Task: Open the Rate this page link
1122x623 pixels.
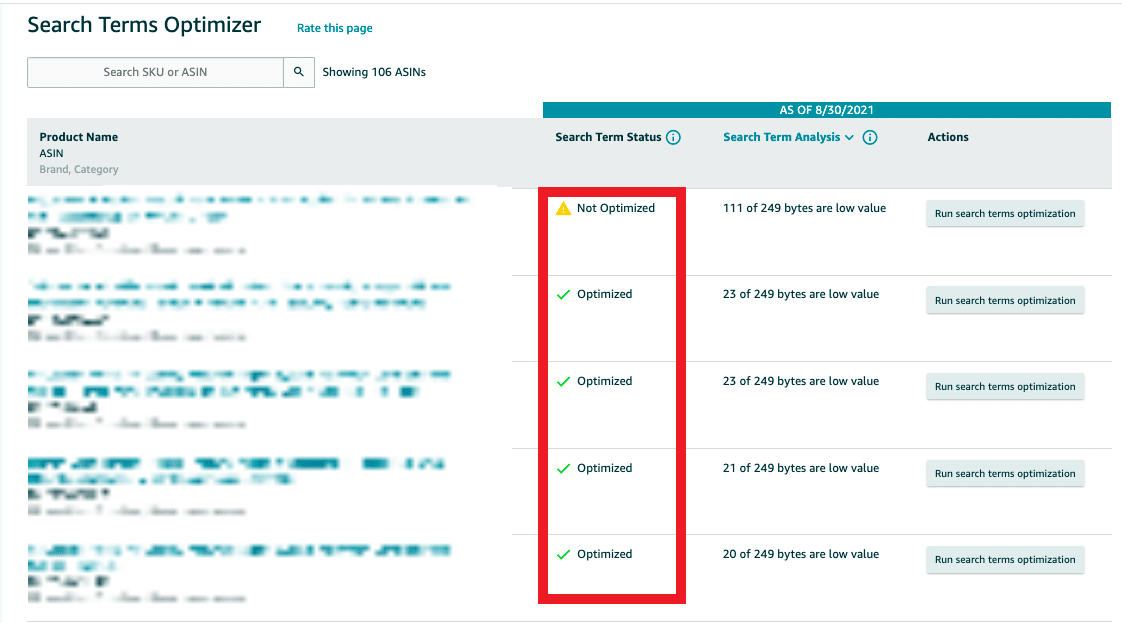Action: pyautogui.click(x=334, y=28)
